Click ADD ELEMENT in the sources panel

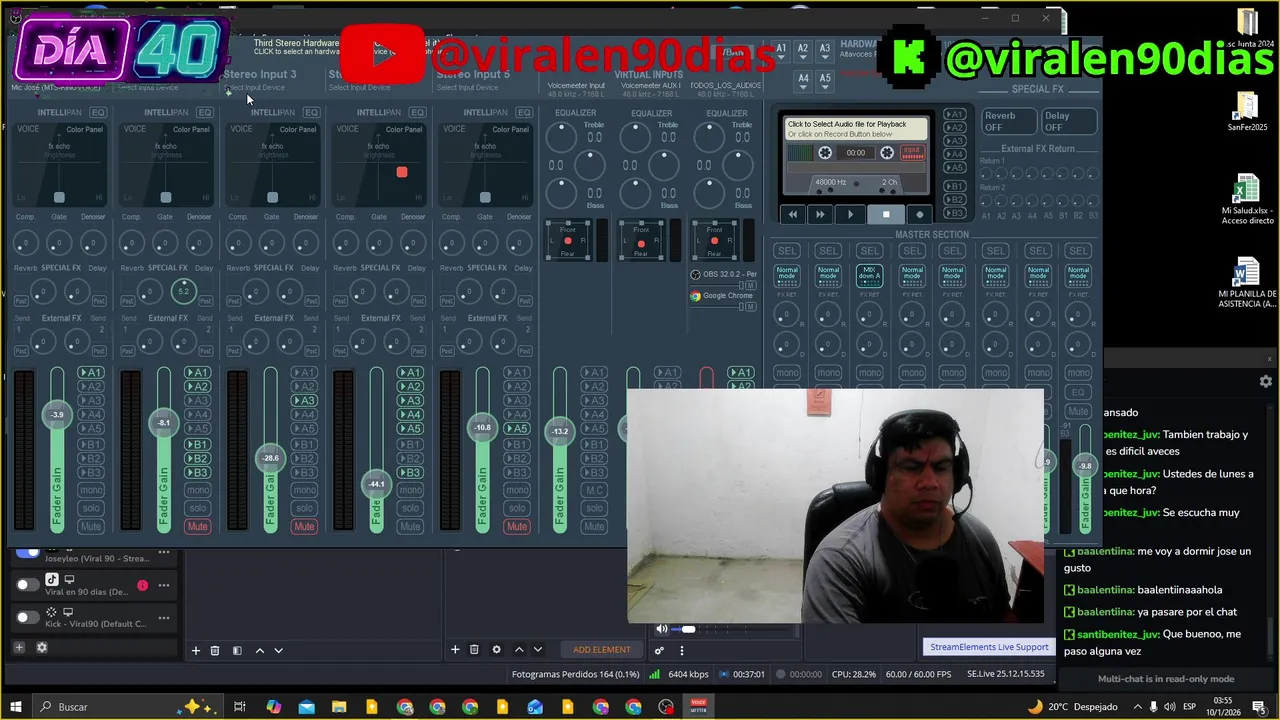(602, 650)
